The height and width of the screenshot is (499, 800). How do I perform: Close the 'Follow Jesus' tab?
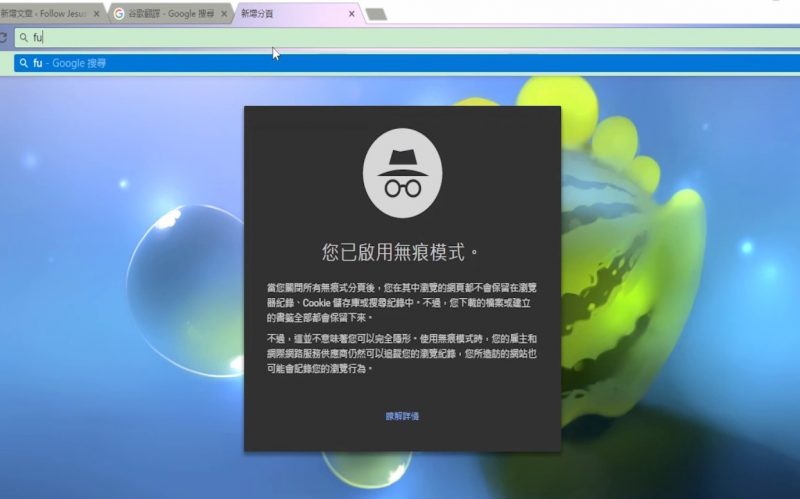(96, 14)
